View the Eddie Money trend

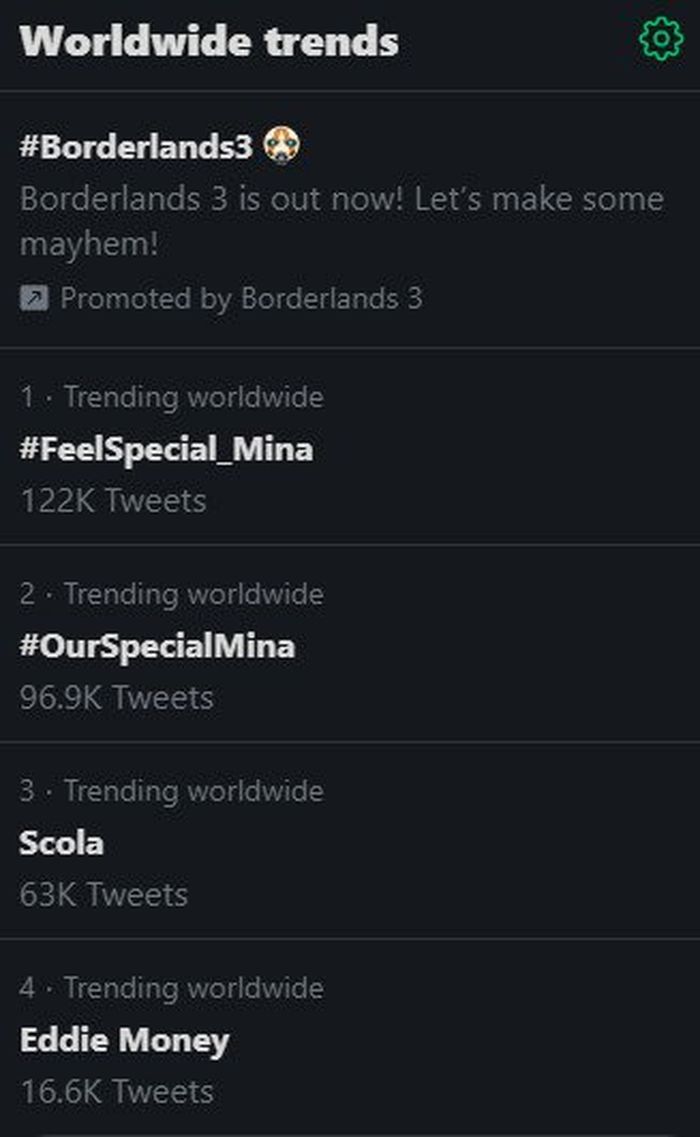coord(124,1040)
